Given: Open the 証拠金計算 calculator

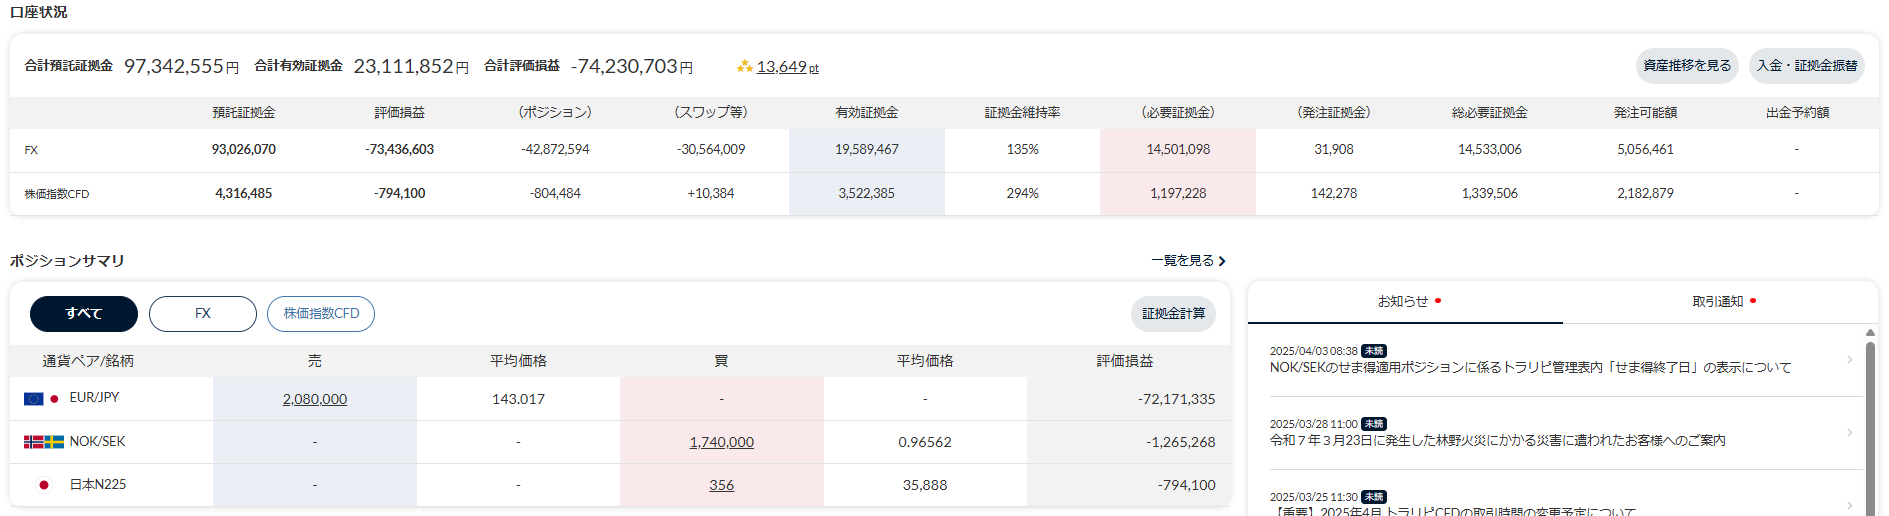Looking at the screenshot, I should [1173, 314].
